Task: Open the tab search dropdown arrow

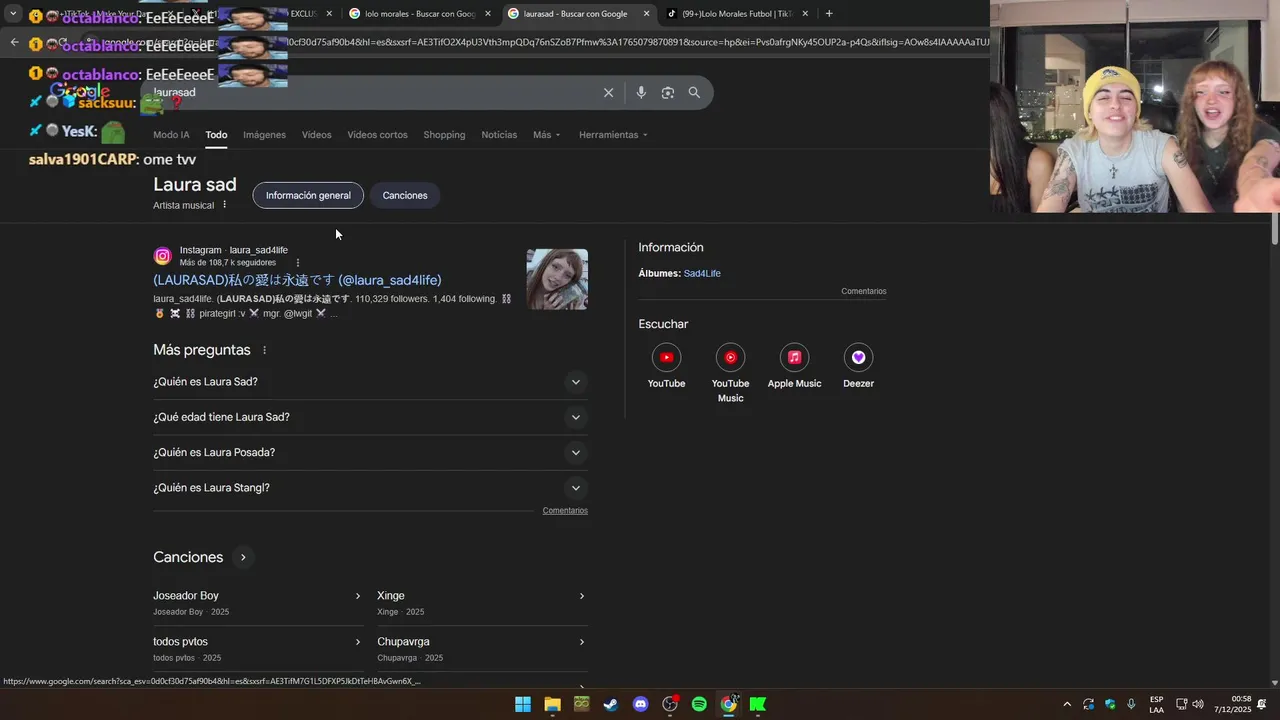Action: point(13,14)
